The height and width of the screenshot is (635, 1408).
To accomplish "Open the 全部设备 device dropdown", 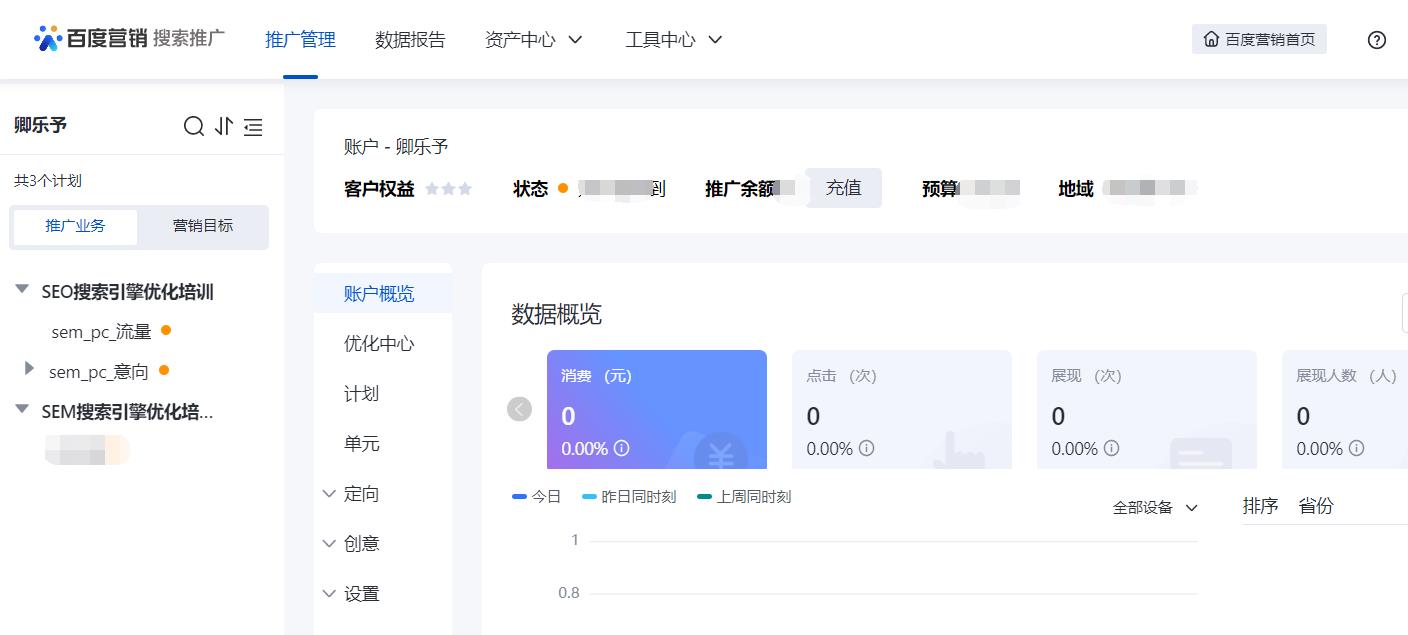I will [x=1156, y=507].
